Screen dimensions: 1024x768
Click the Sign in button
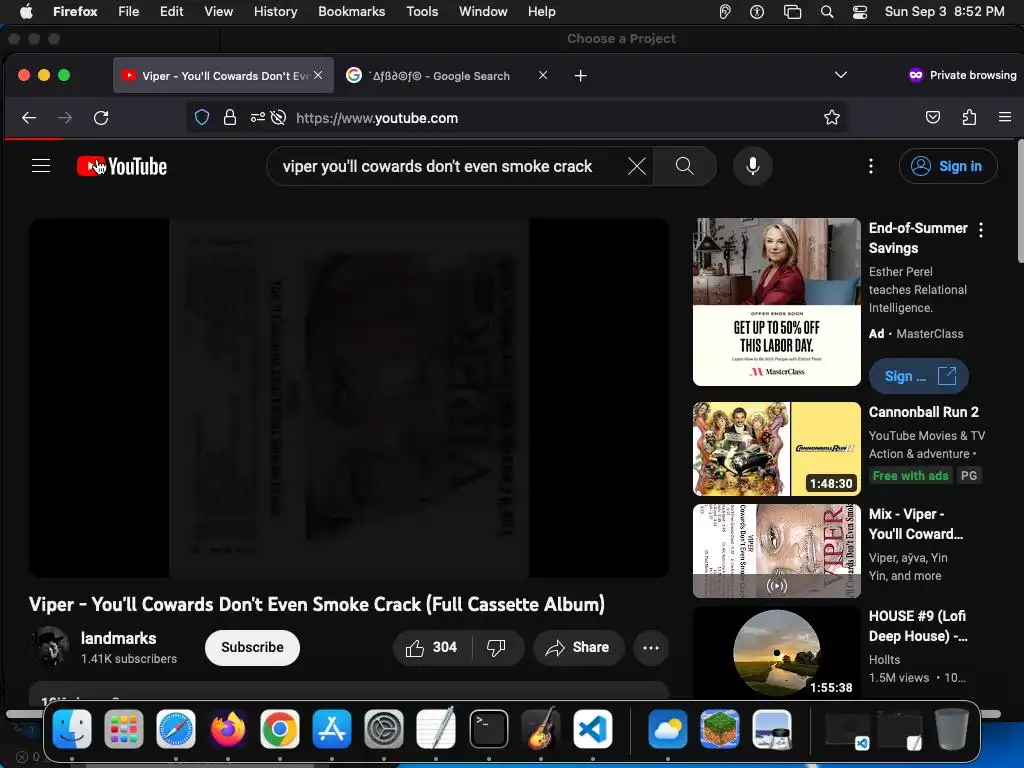pos(948,166)
